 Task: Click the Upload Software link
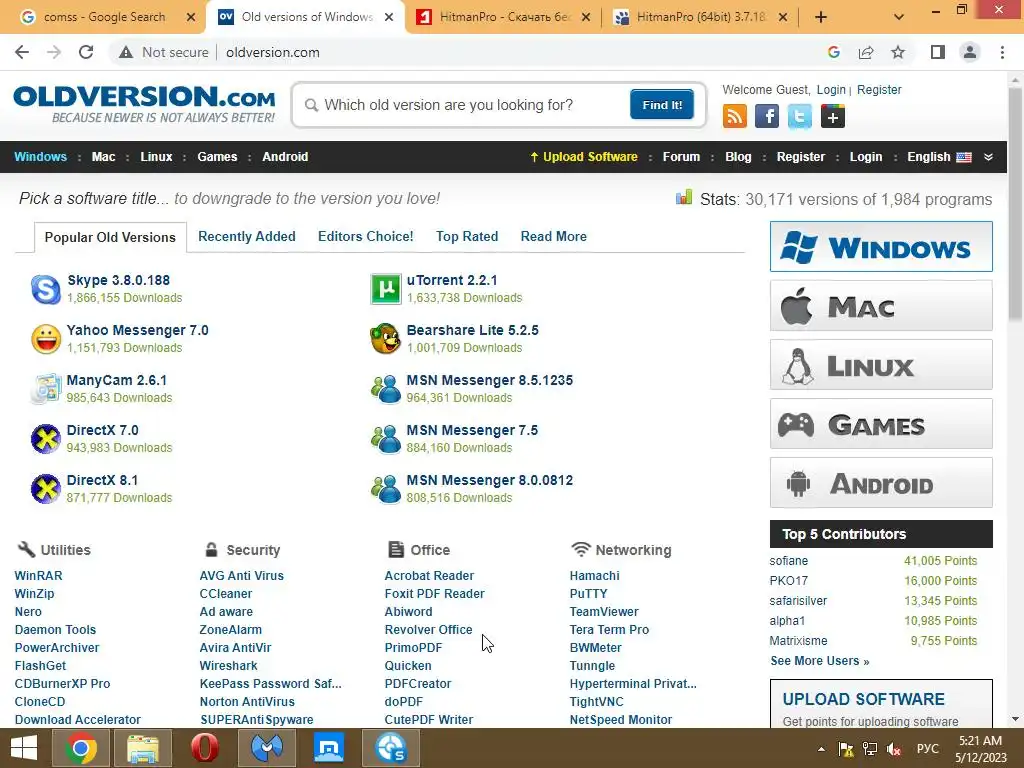(583, 157)
